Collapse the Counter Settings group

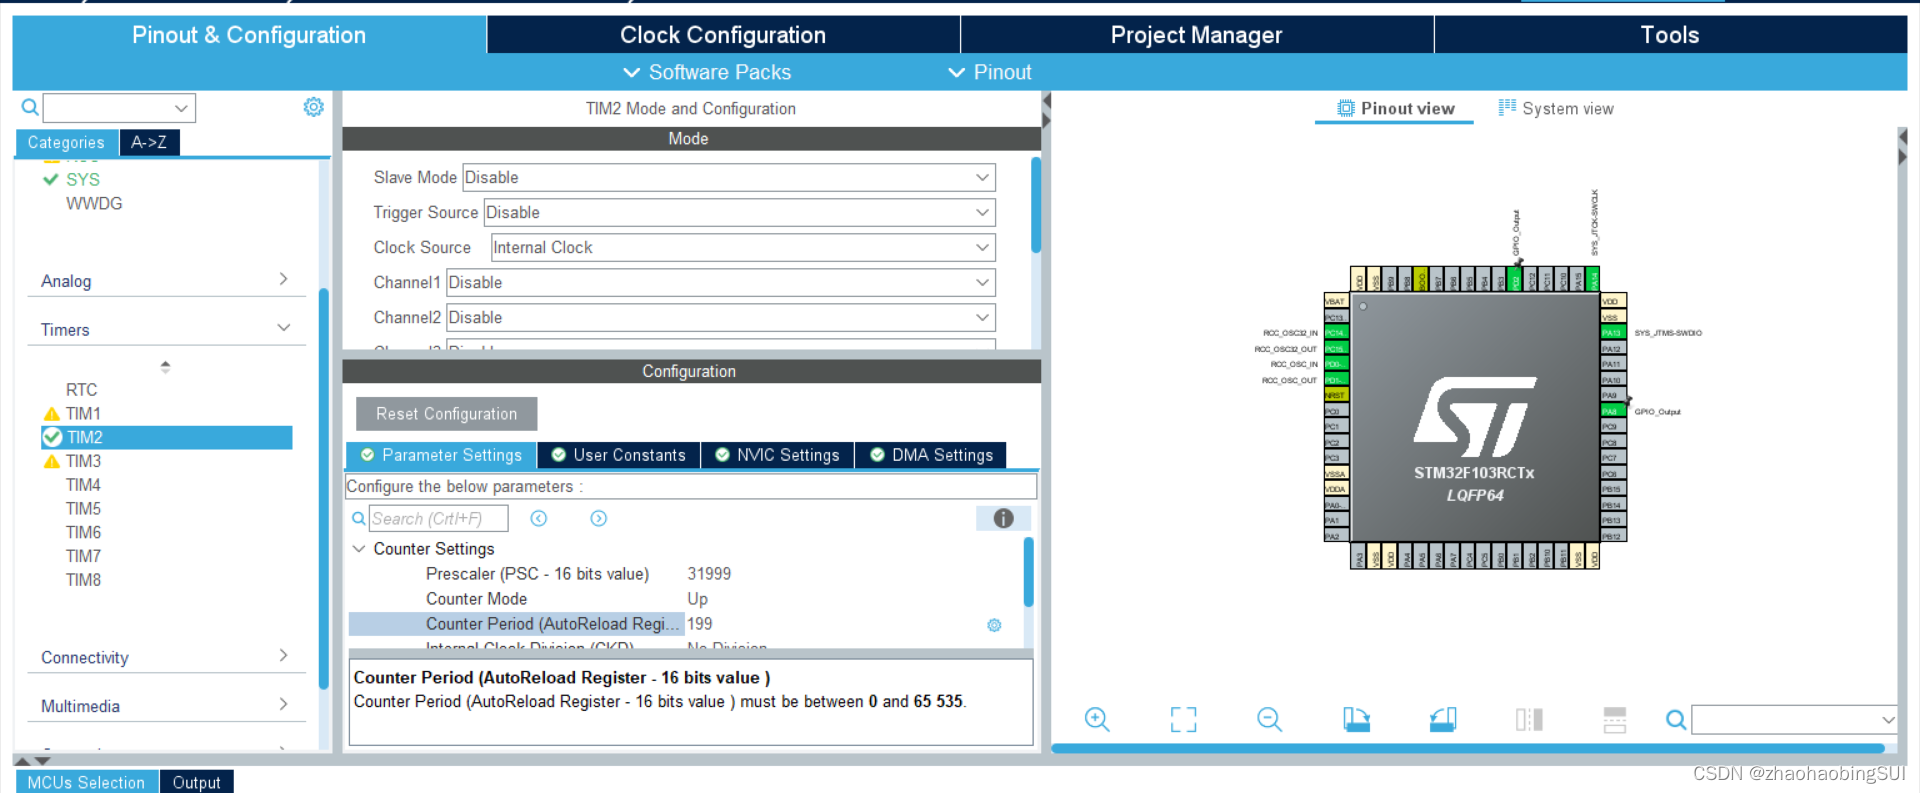[x=358, y=549]
